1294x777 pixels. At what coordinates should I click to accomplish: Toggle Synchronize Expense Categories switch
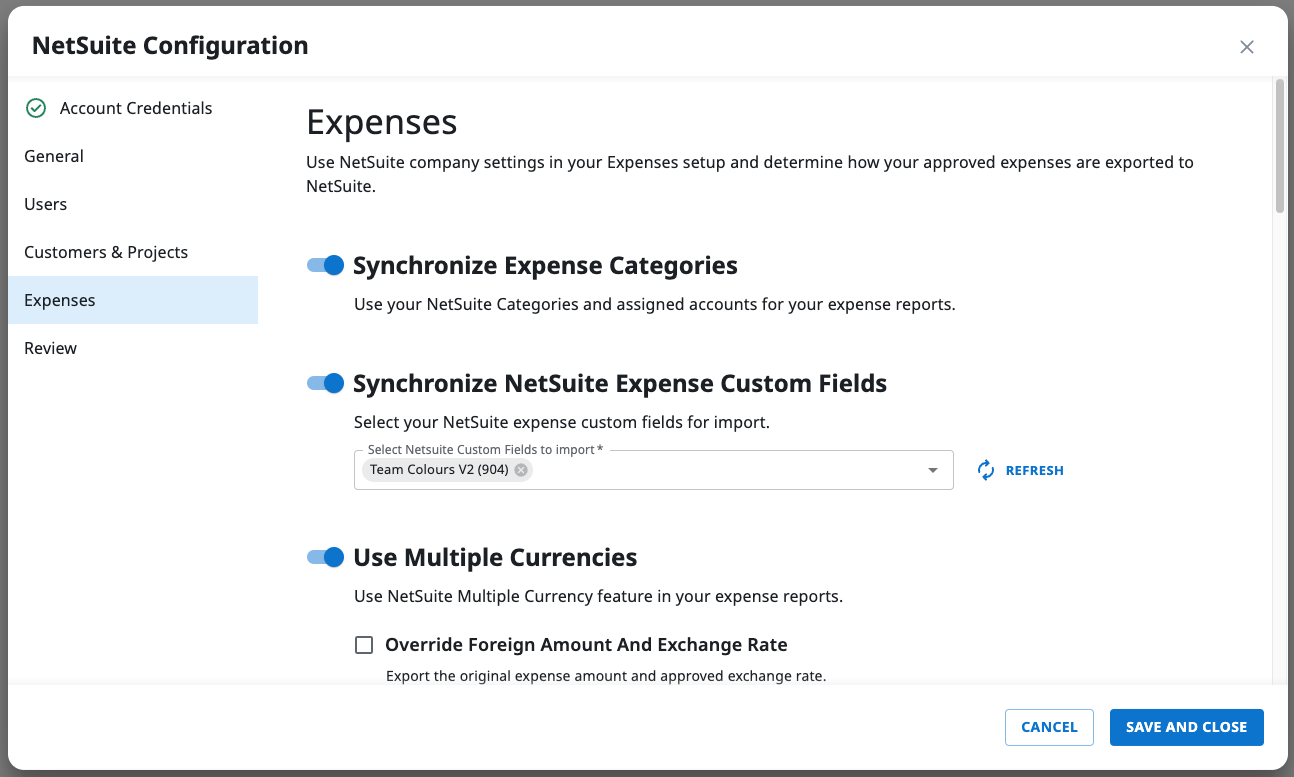click(325, 265)
